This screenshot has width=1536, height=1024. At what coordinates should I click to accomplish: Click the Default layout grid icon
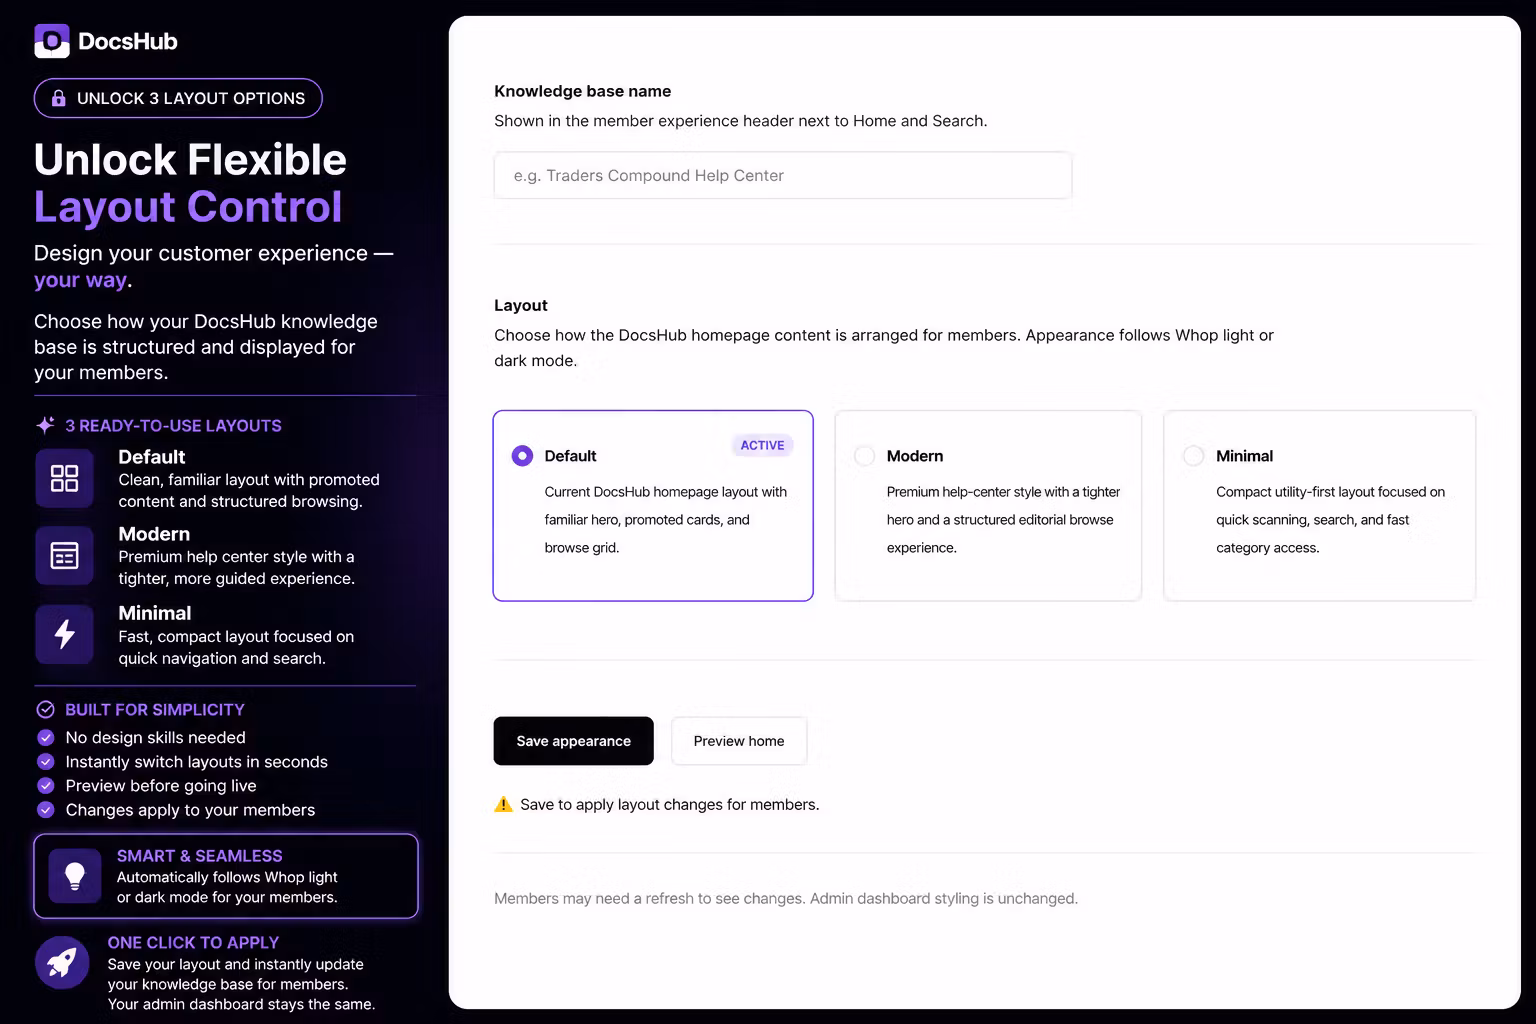[64, 478]
